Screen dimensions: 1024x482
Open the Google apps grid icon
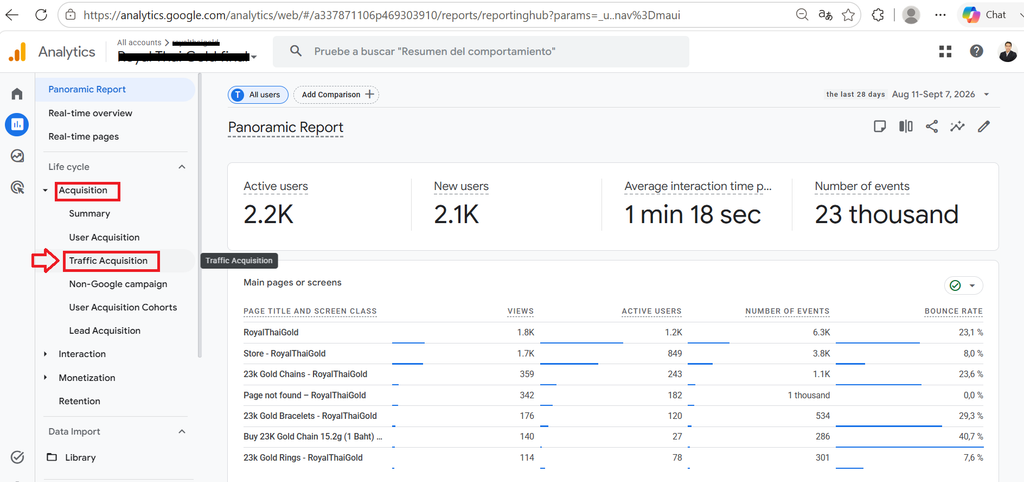click(945, 52)
